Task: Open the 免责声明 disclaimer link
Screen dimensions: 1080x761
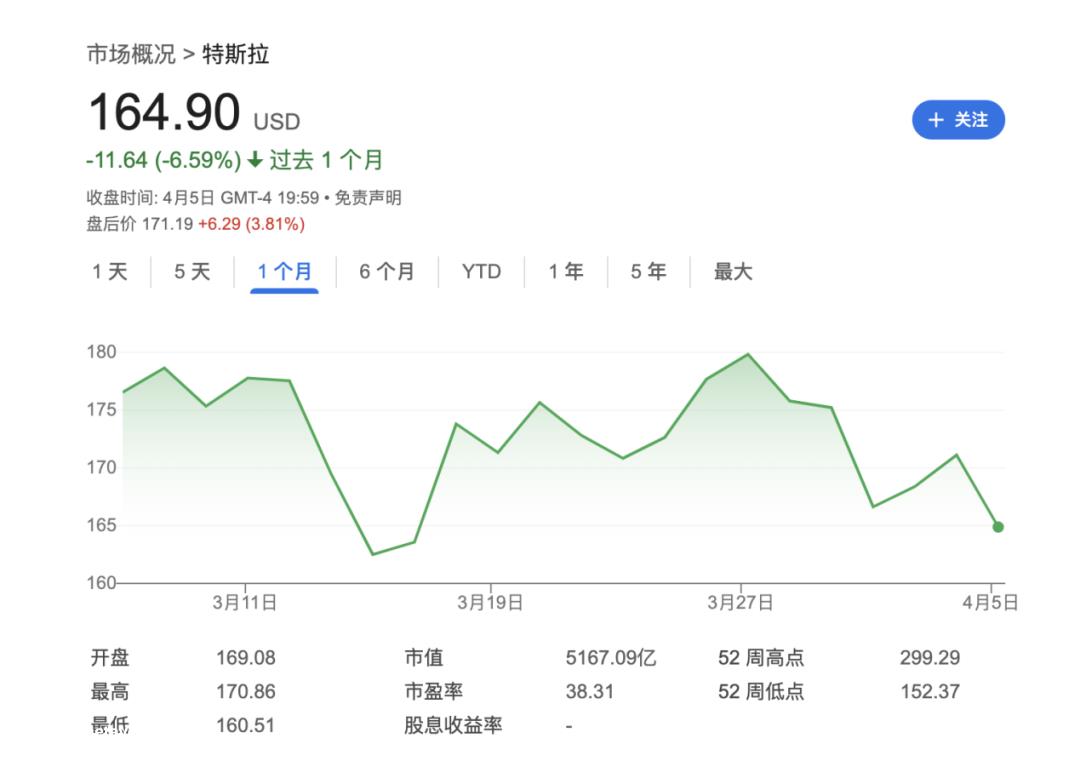Action: click(368, 198)
